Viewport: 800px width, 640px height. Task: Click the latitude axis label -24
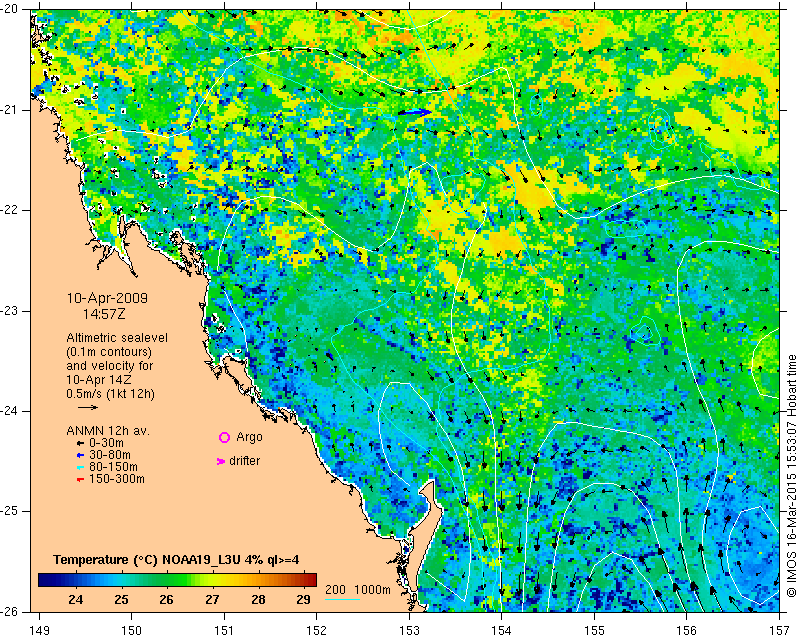pos(9,411)
